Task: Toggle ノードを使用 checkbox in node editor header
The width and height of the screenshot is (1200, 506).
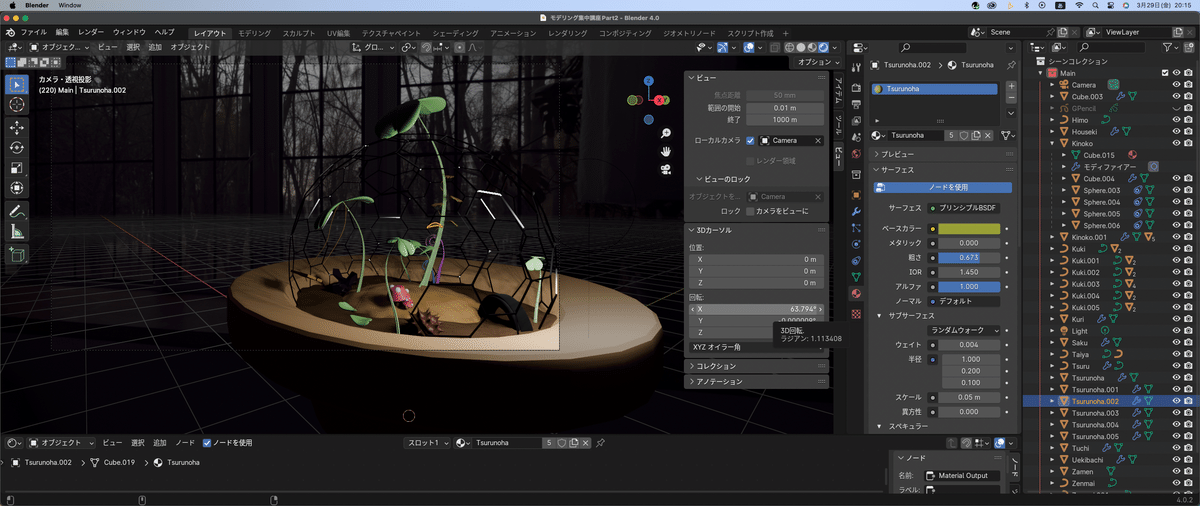Action: (x=207, y=442)
